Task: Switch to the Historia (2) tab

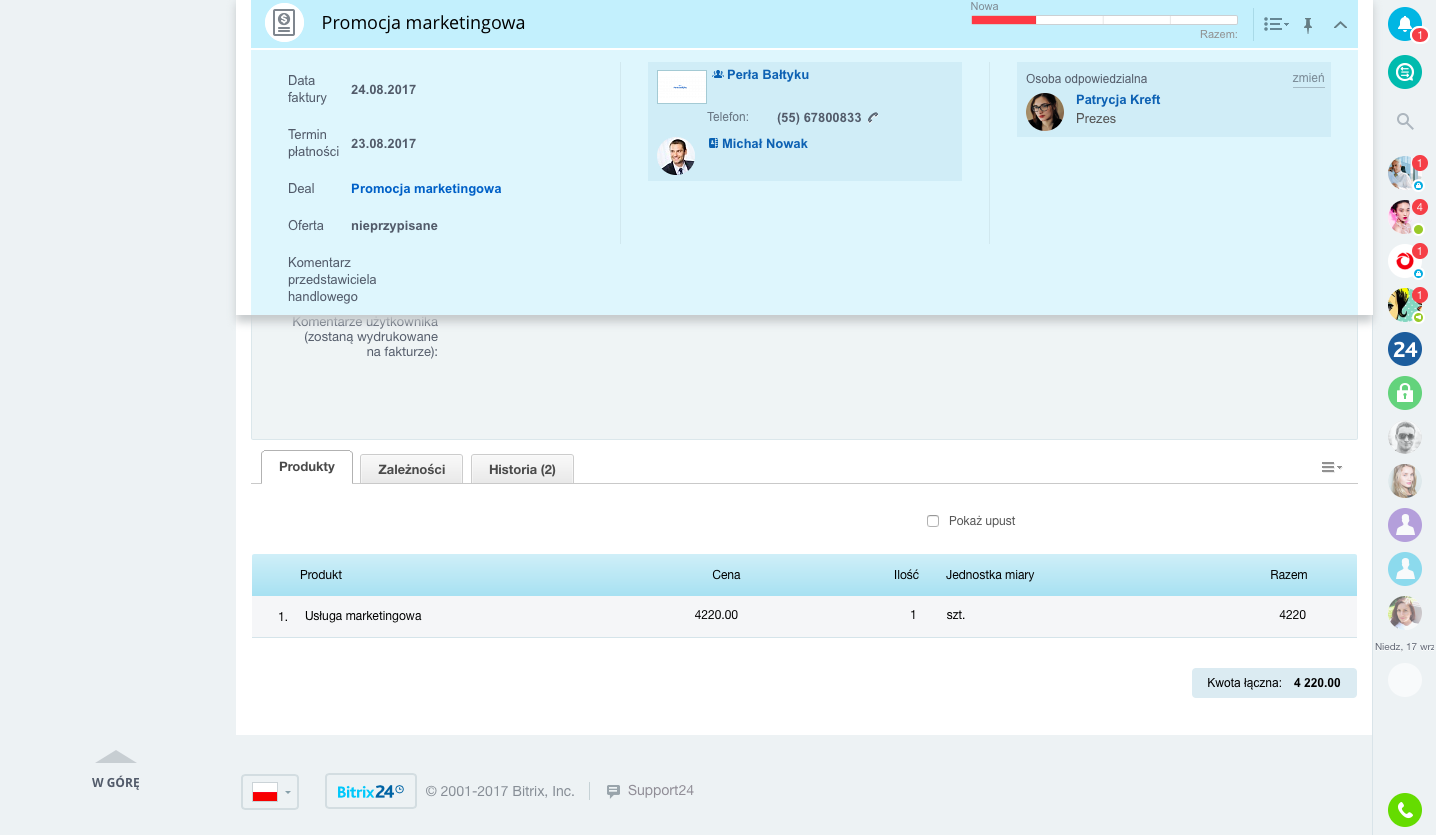Action: tap(522, 469)
